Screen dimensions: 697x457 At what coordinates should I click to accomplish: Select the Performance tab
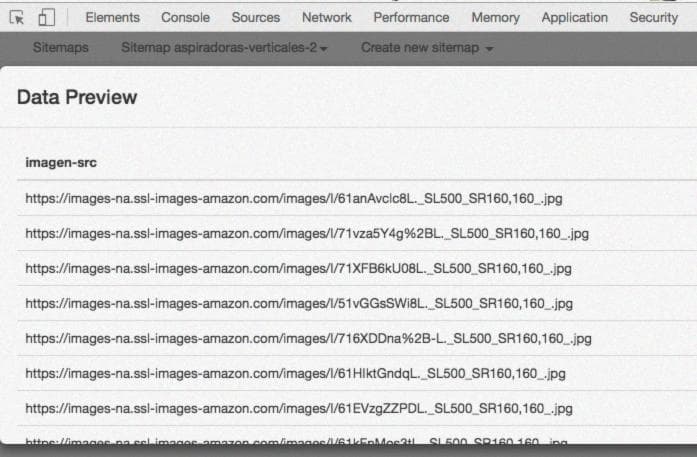[x=411, y=17]
